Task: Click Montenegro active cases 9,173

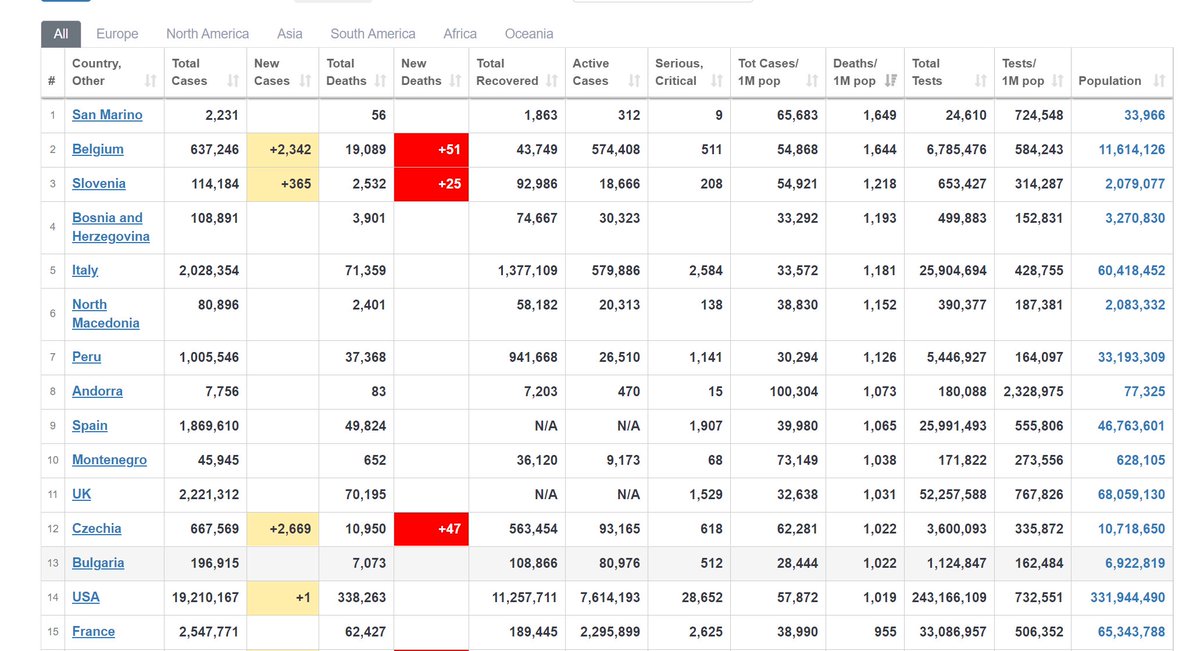Action: [621, 460]
